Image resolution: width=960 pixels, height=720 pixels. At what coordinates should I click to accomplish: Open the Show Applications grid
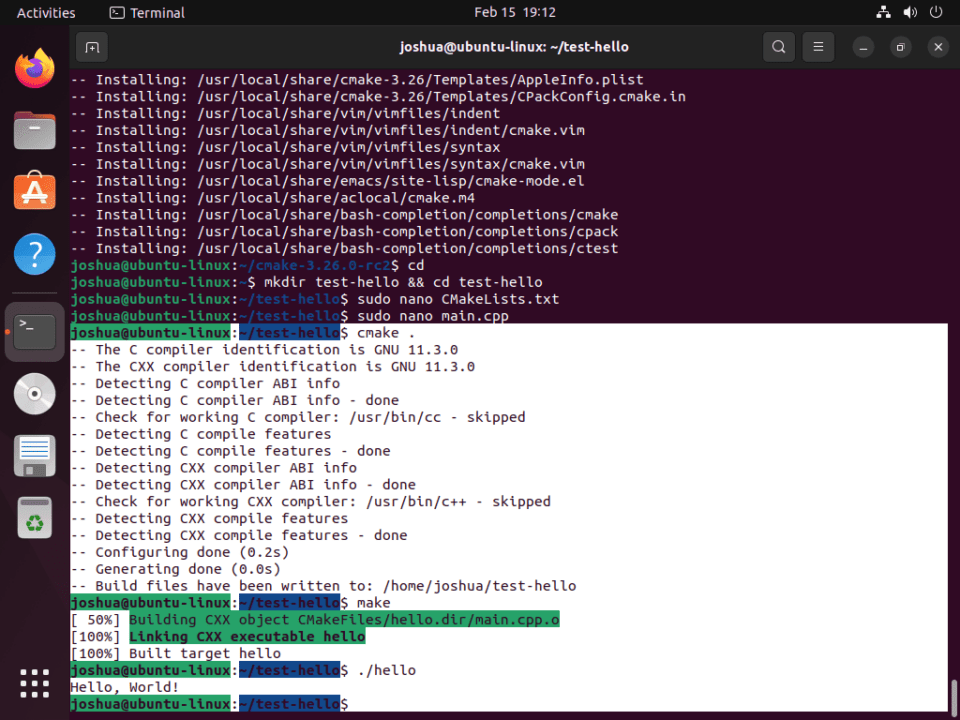[34, 683]
